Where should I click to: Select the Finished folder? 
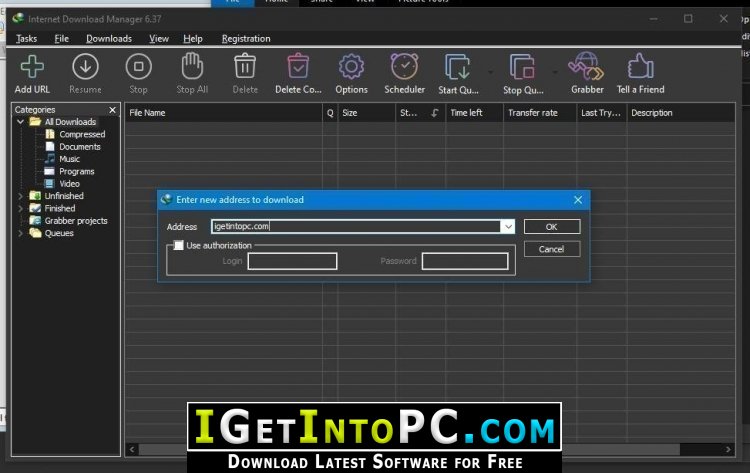59,209
